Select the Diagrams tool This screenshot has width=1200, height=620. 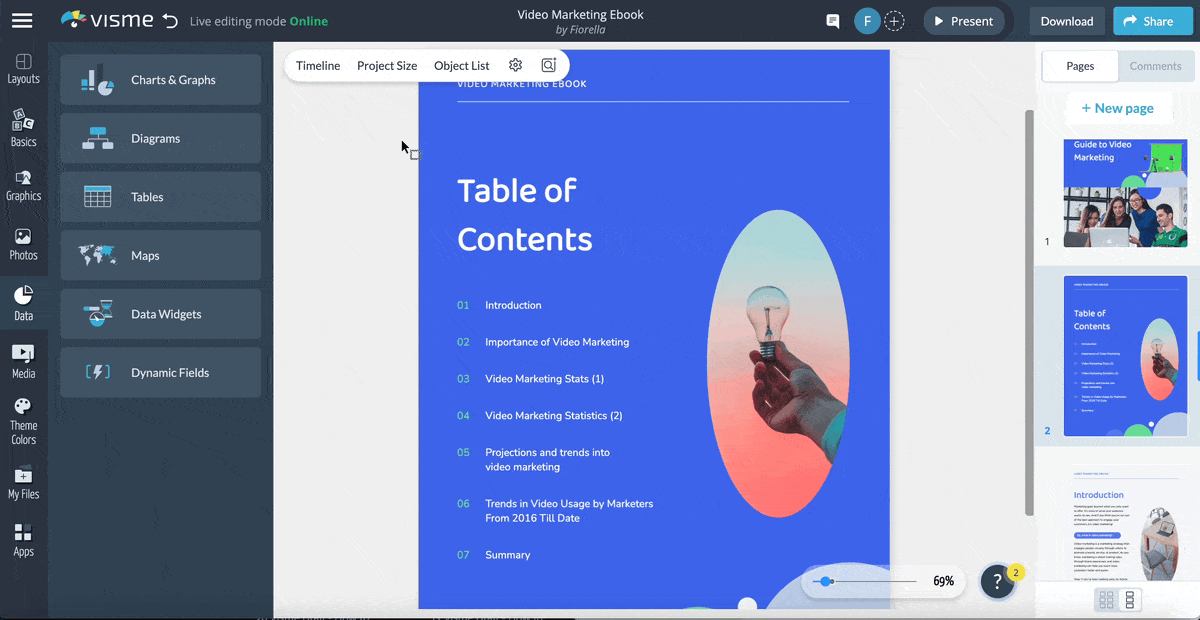point(160,138)
